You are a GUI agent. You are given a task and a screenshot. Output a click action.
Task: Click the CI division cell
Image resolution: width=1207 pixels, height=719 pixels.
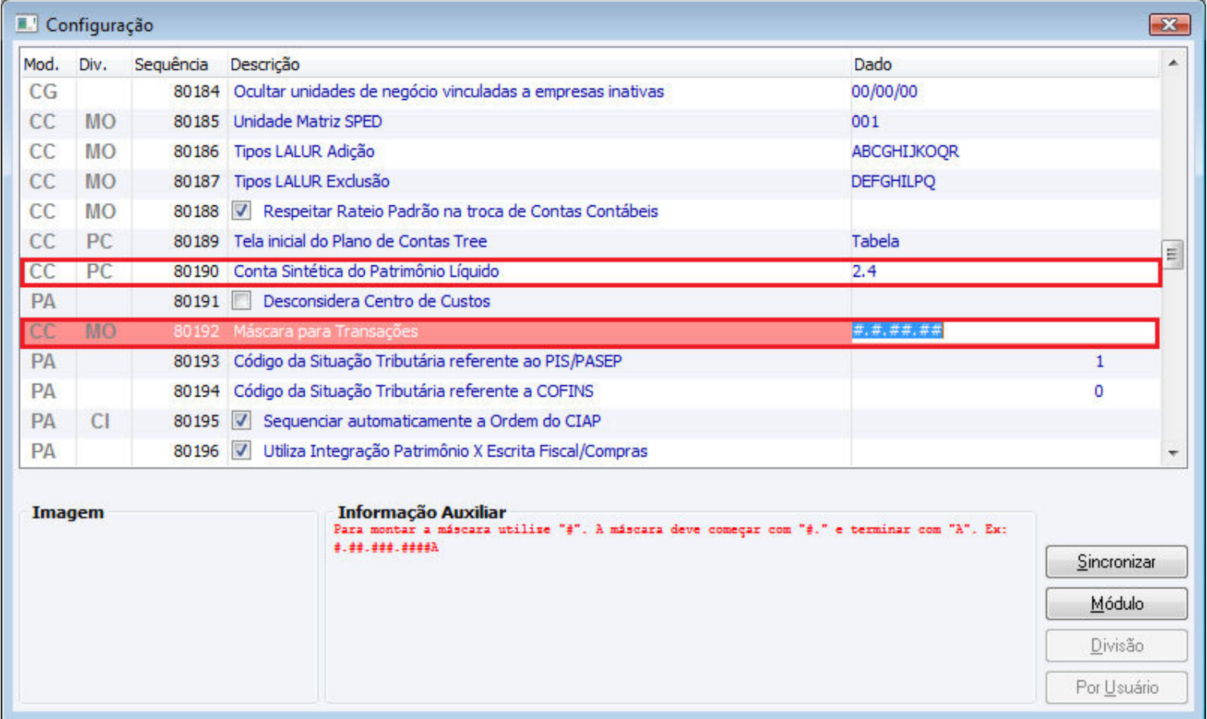tap(100, 421)
